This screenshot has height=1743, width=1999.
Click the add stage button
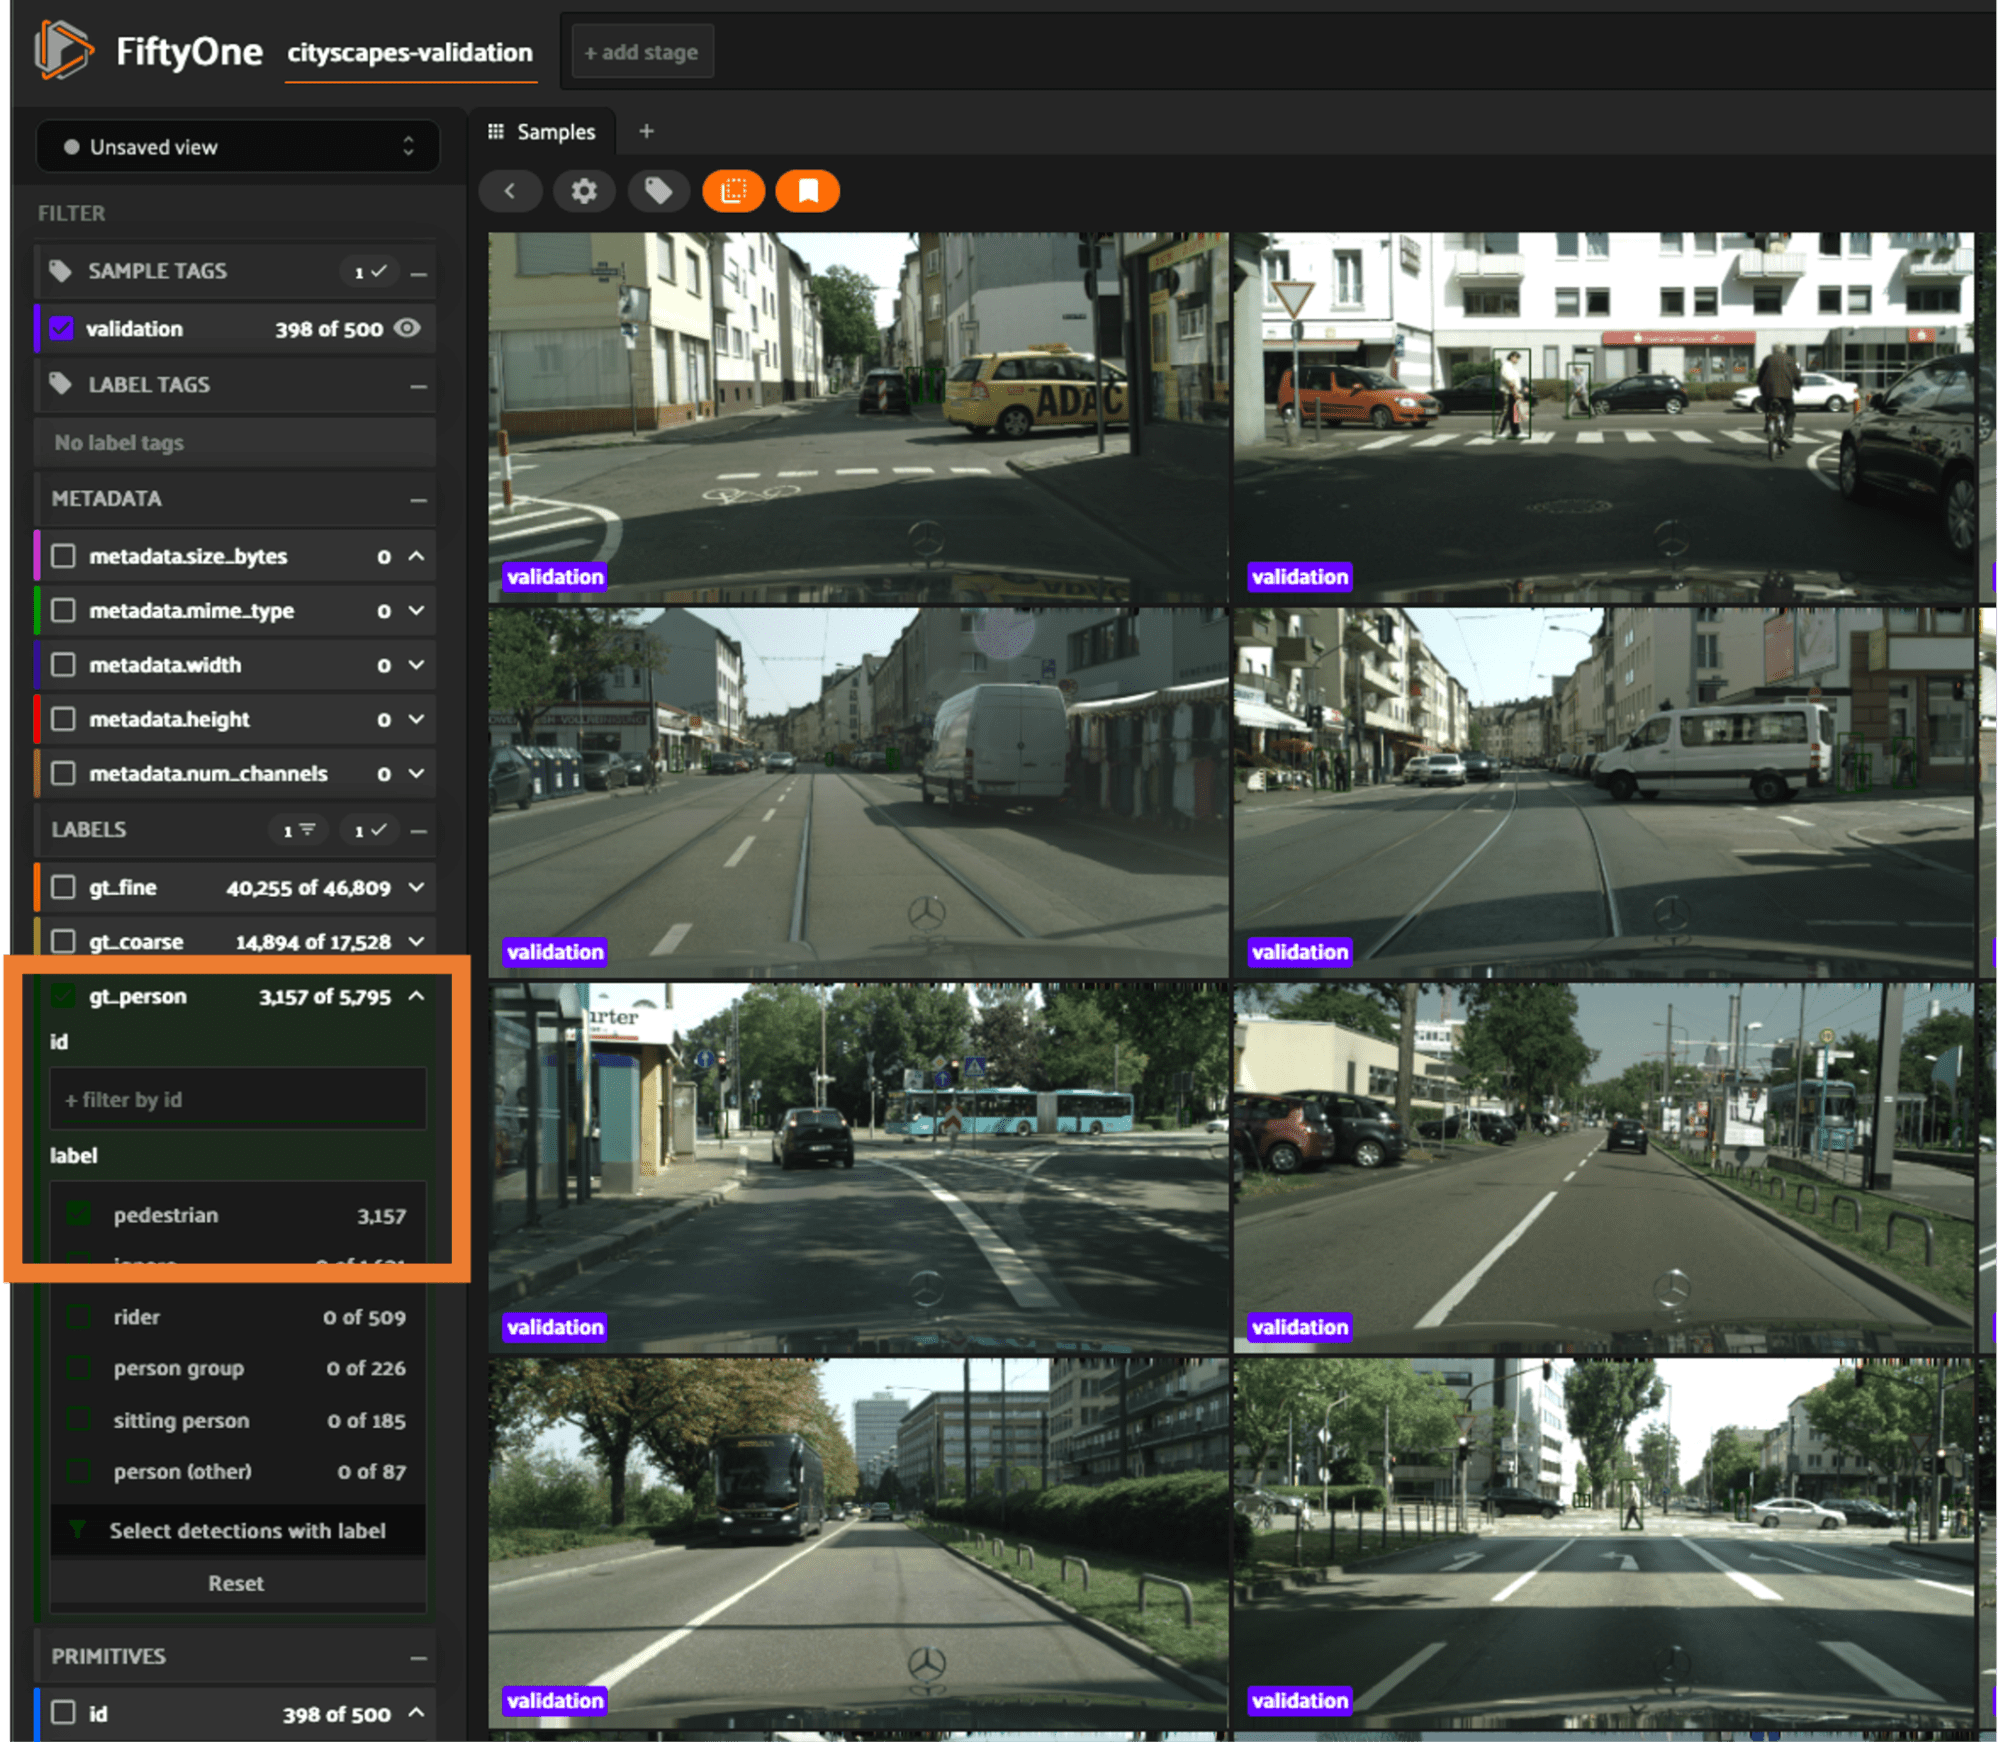(x=641, y=52)
